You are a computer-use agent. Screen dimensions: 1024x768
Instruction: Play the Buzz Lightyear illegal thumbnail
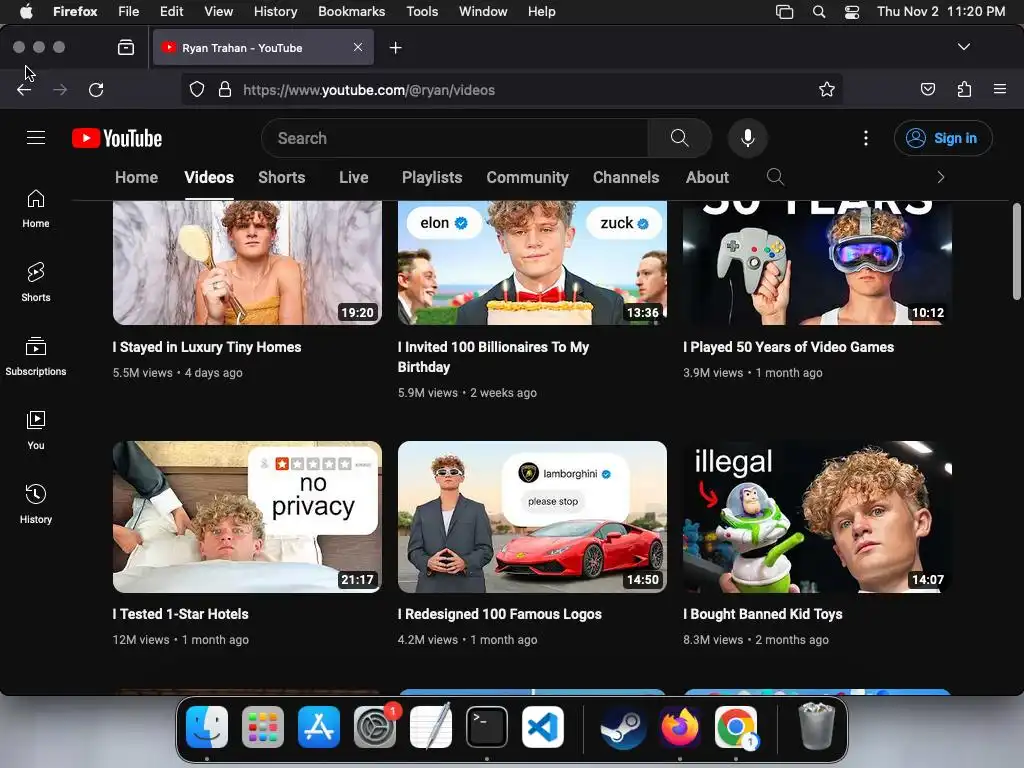click(818, 517)
